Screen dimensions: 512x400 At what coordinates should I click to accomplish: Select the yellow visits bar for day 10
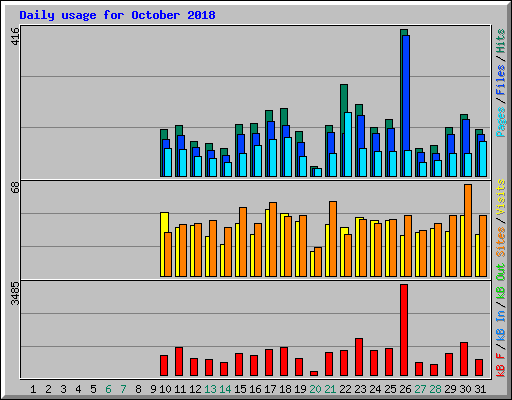coord(163,245)
